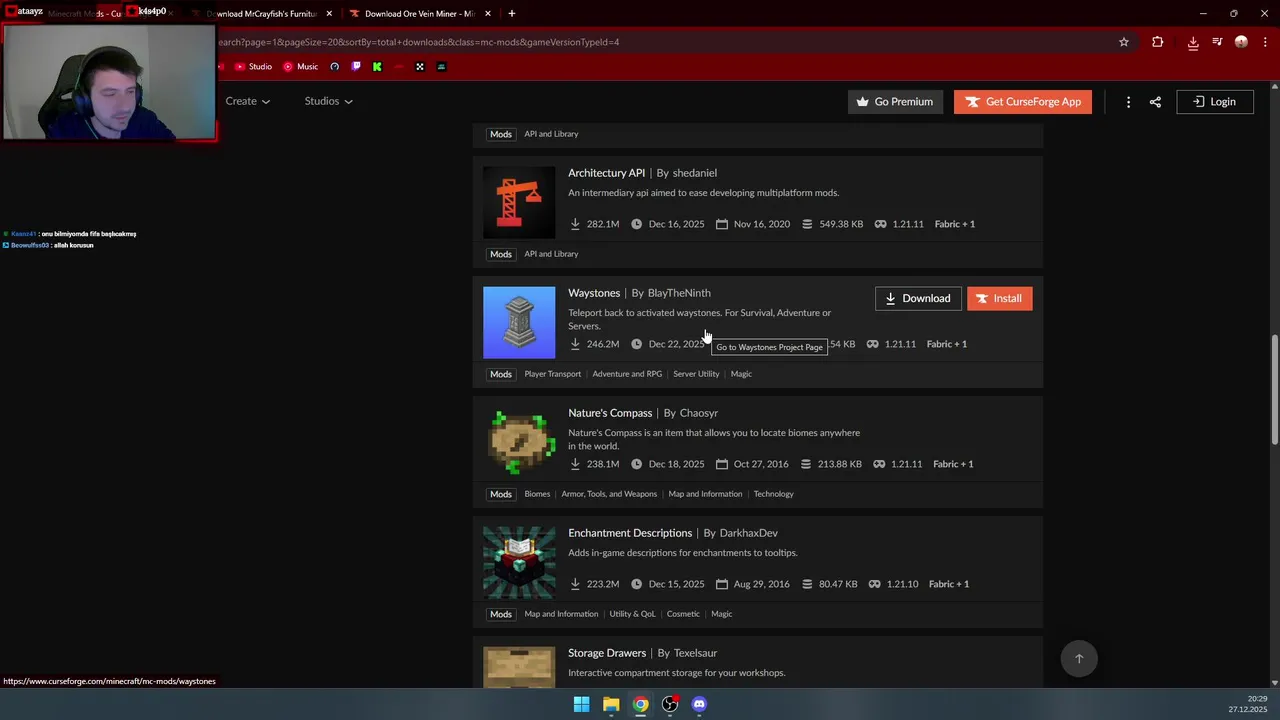
Task: Open the three-dot more options menu
Action: click(x=1128, y=102)
